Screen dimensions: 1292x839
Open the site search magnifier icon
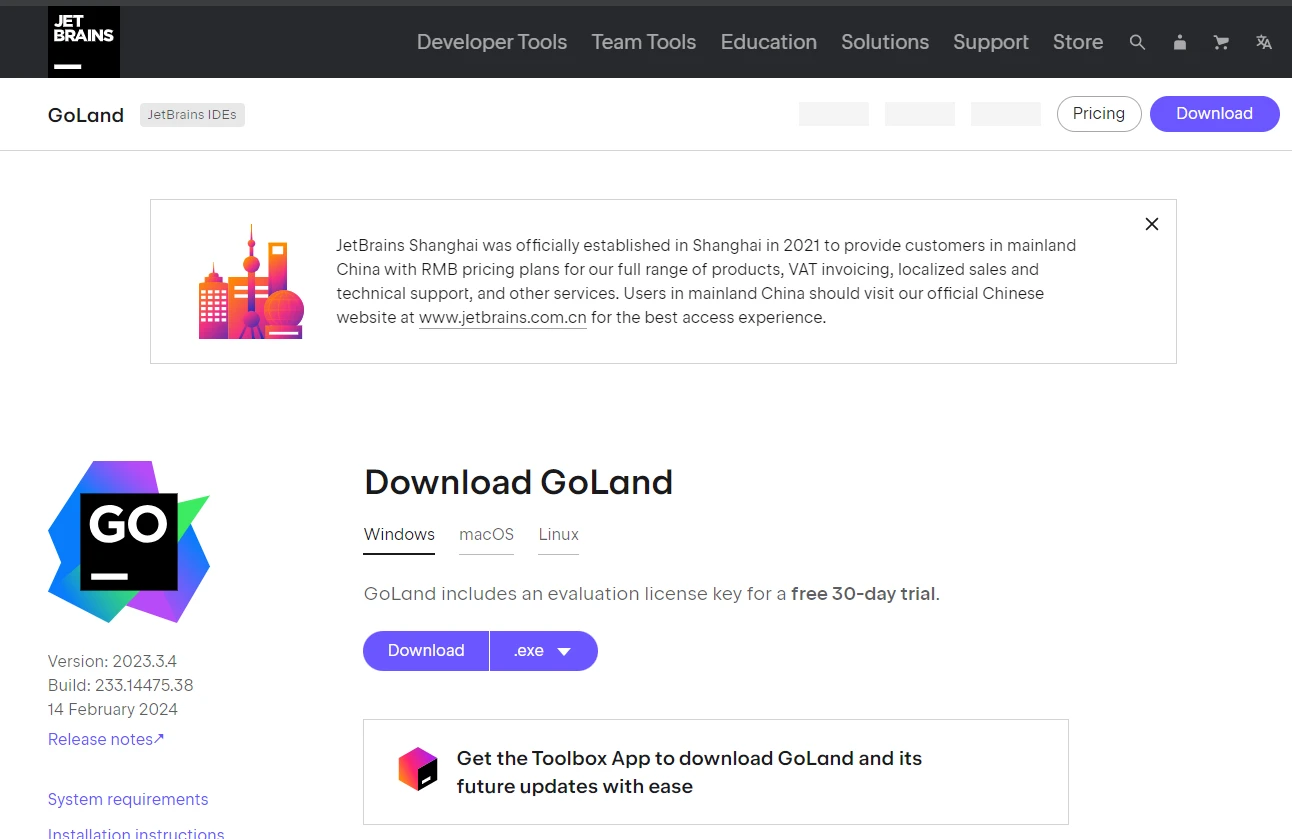tap(1137, 42)
